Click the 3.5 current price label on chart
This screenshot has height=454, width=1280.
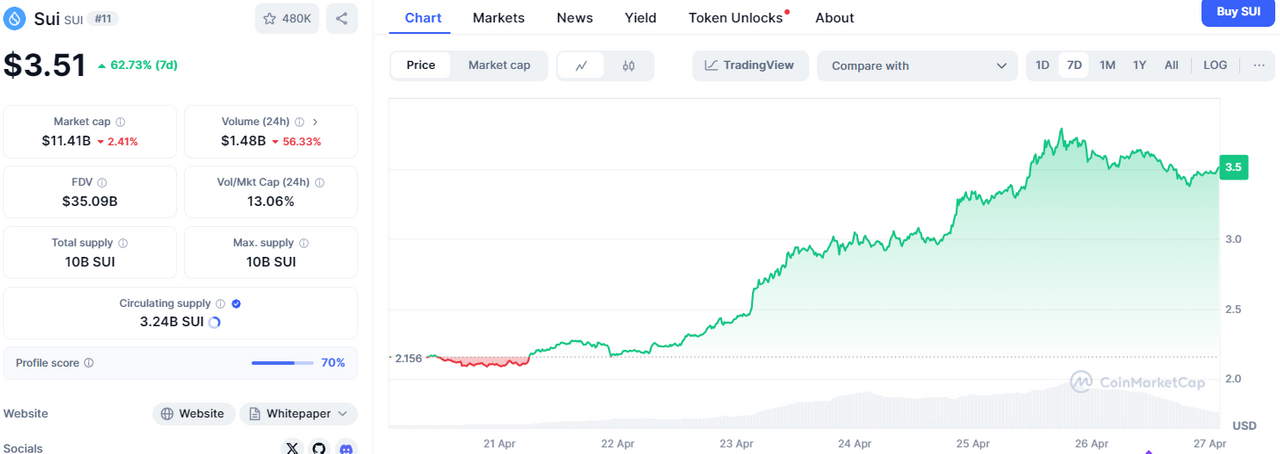coord(1233,167)
